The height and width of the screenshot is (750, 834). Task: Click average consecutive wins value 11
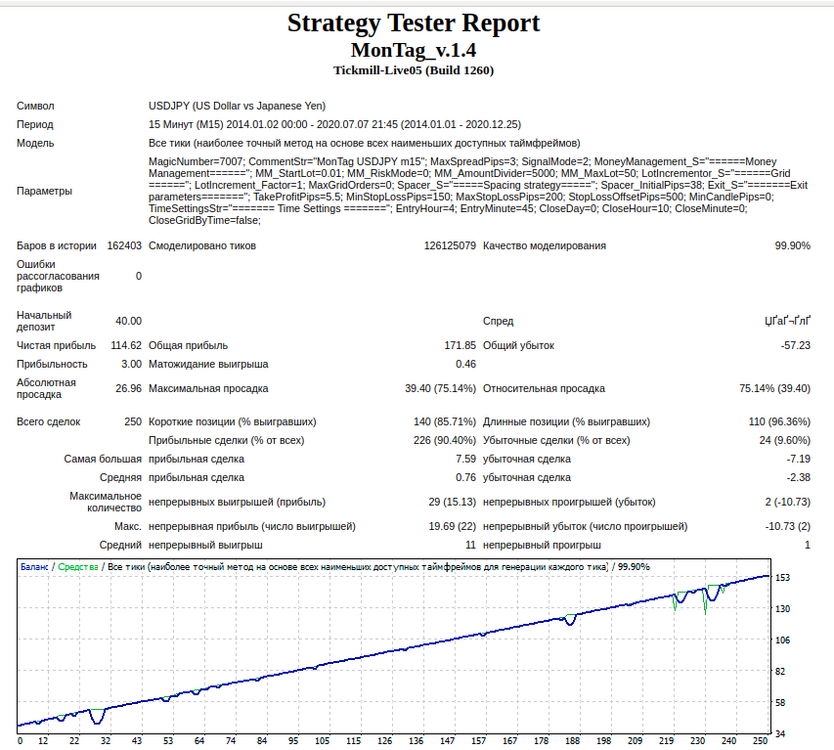470,545
